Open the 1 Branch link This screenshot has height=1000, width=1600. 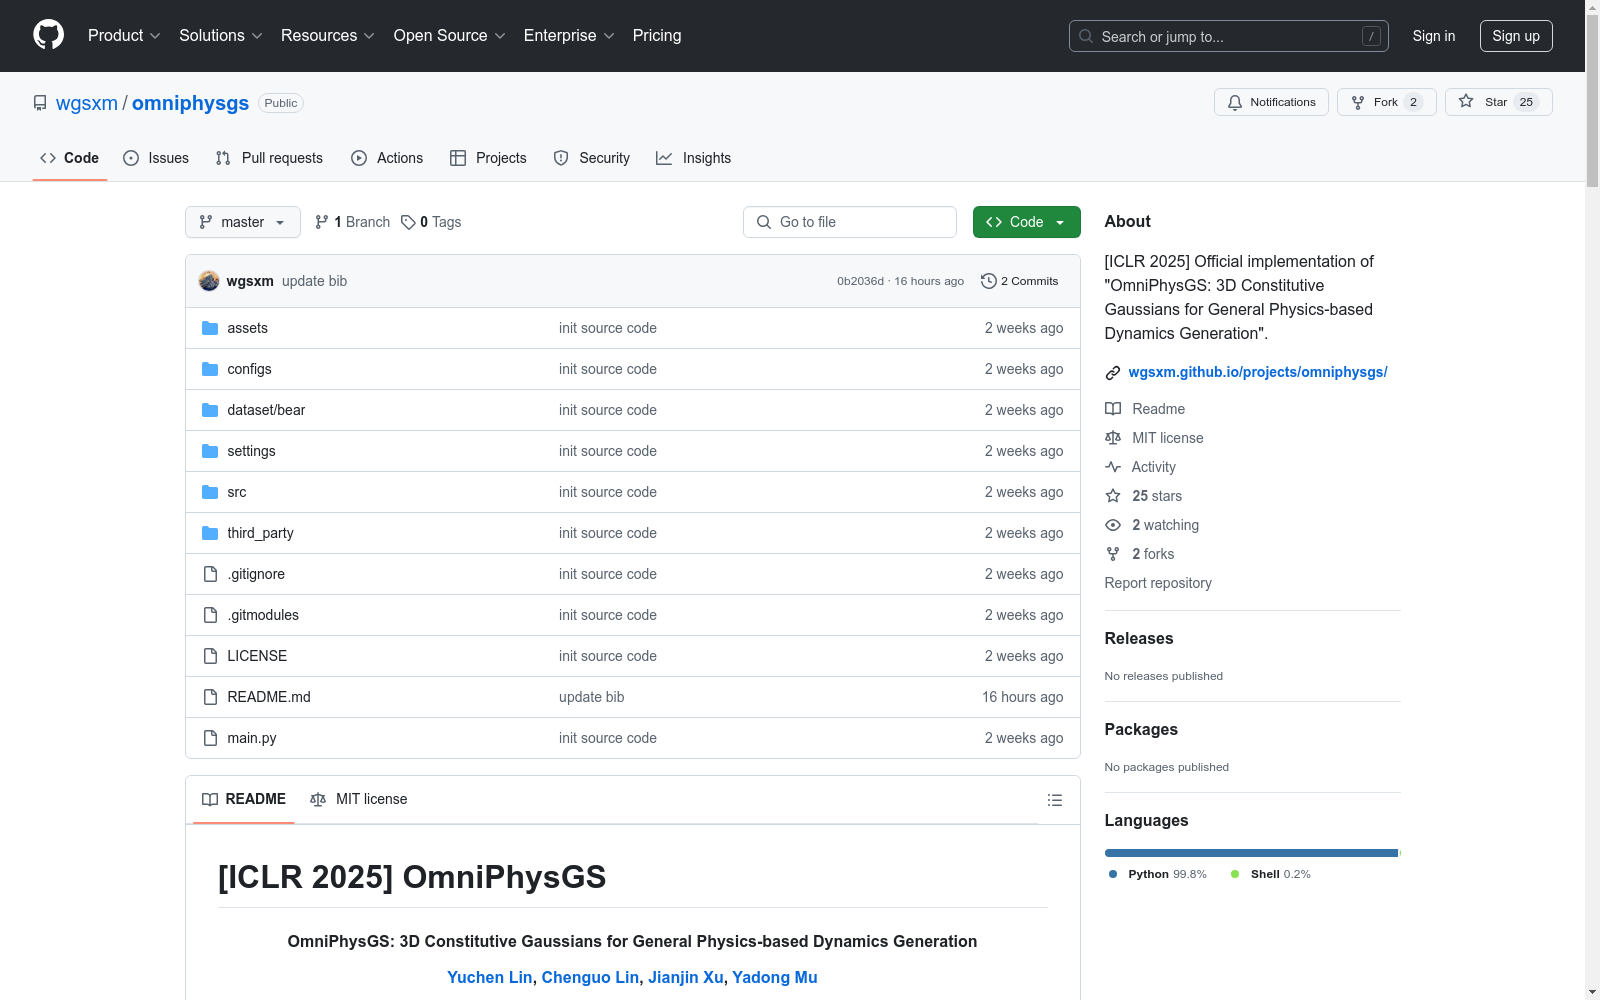pos(353,222)
